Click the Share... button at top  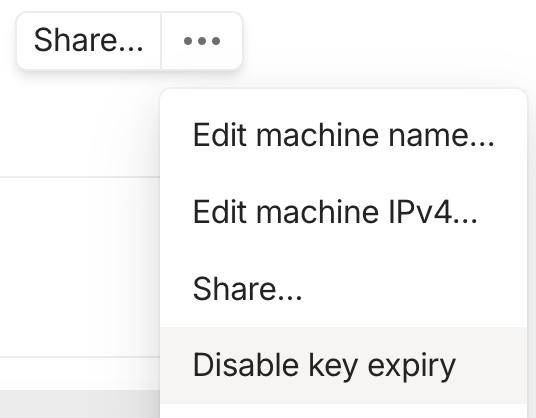point(89,41)
